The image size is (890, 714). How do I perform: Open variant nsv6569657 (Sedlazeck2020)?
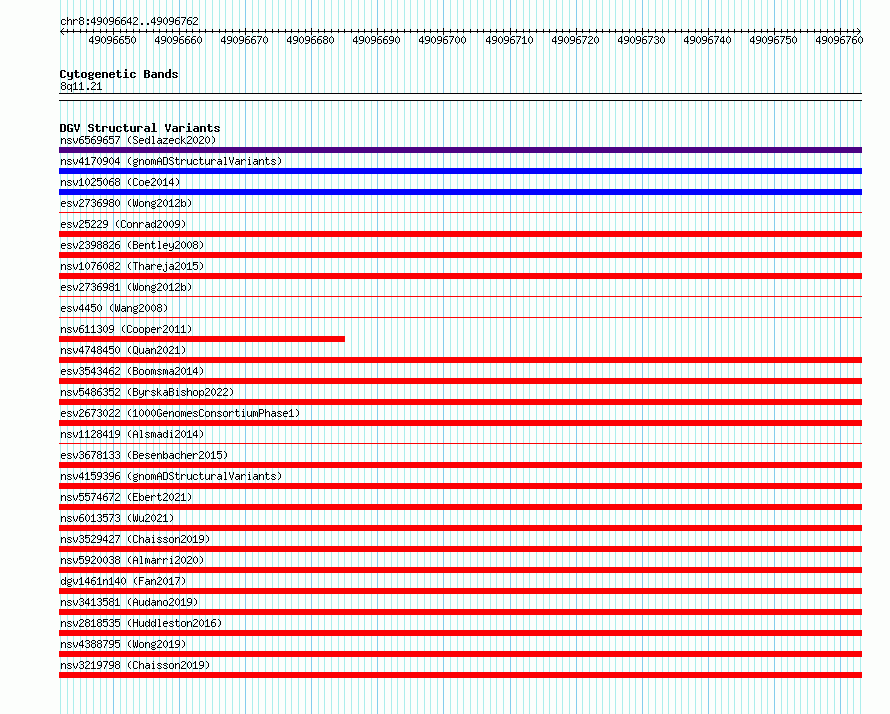pyautogui.click(x=138, y=140)
